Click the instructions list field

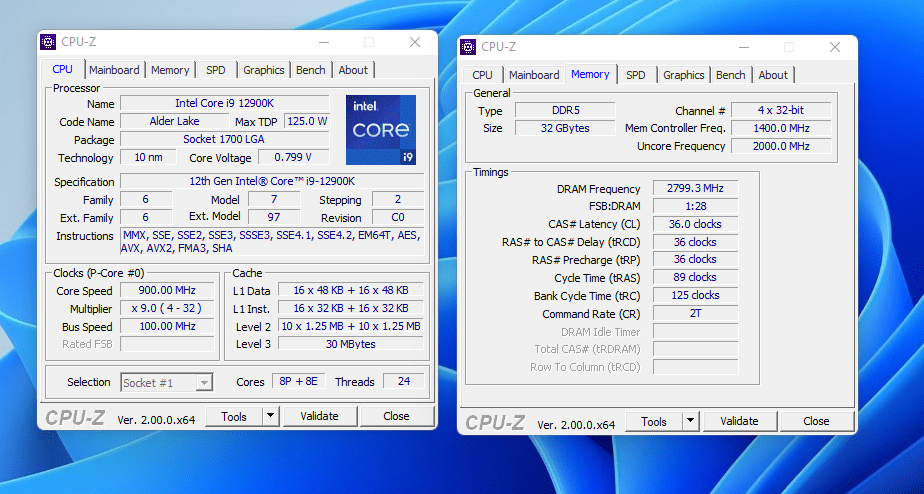click(x=272, y=242)
